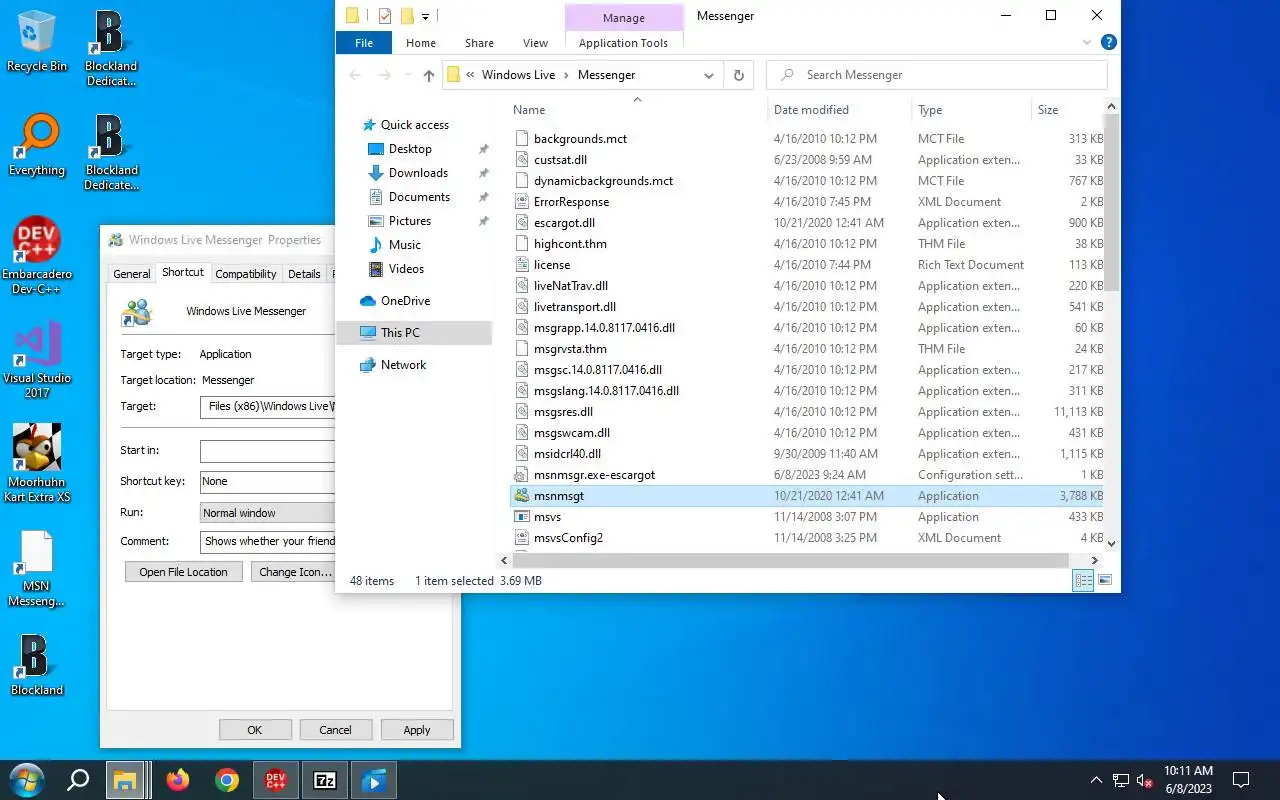Click Apply in Properties dialog
The image size is (1280, 800).
pos(417,730)
